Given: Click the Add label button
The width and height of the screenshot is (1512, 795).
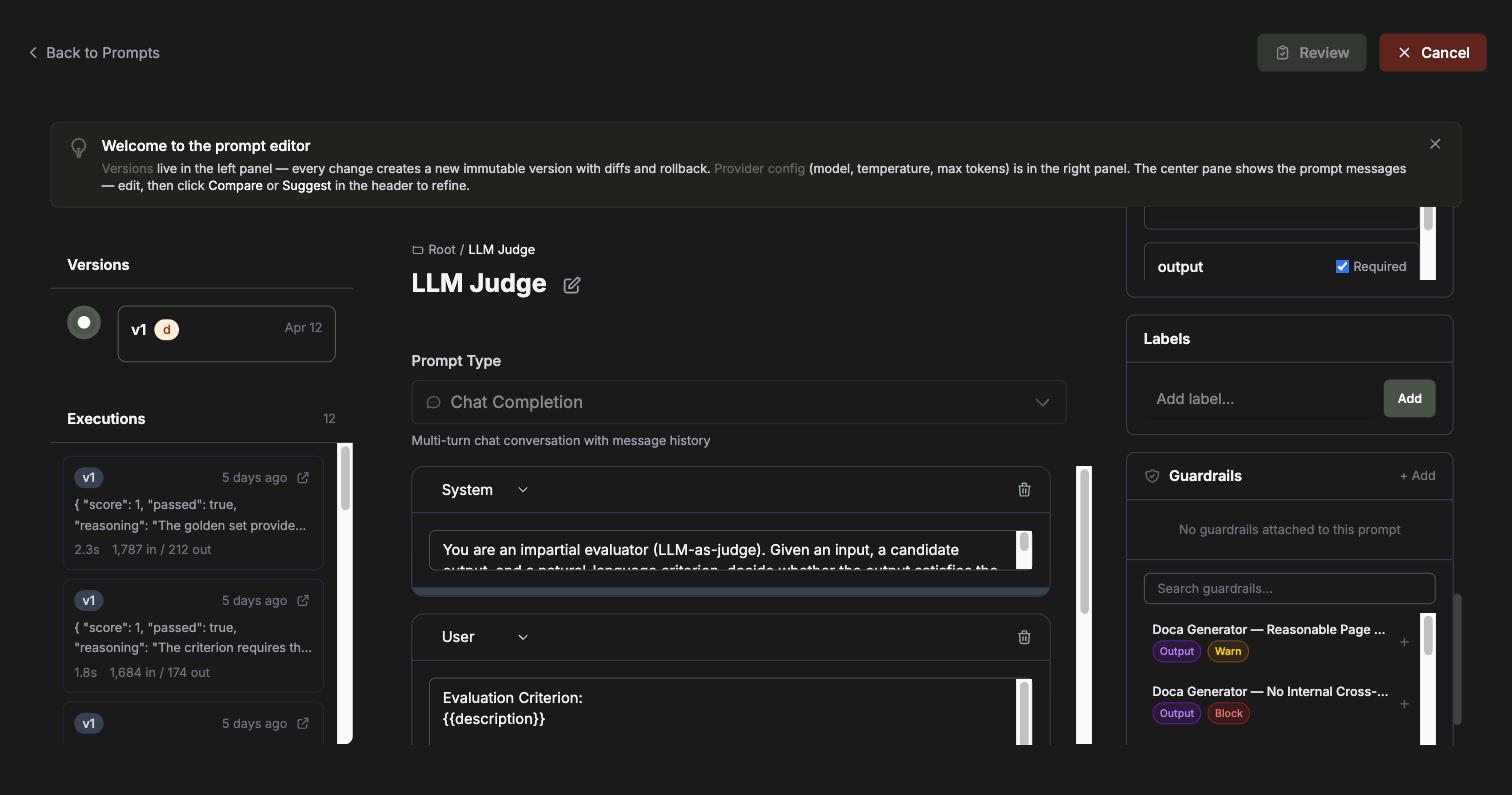Looking at the screenshot, I should 1409,399.
